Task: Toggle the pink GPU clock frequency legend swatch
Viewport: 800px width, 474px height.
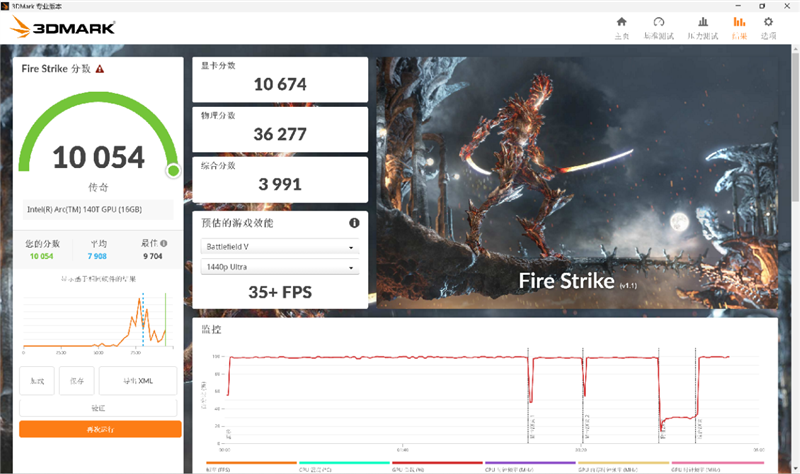Action: coord(717,463)
